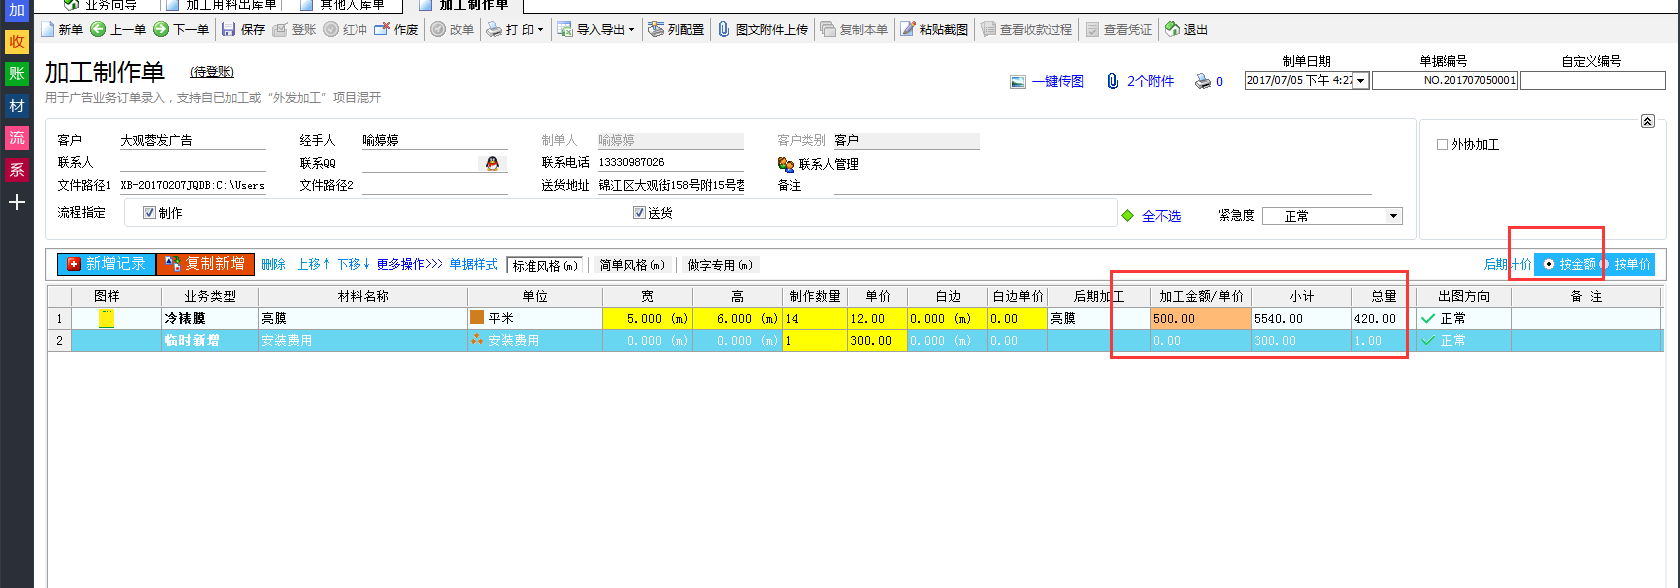Go to previous order with 上一单

[98, 30]
